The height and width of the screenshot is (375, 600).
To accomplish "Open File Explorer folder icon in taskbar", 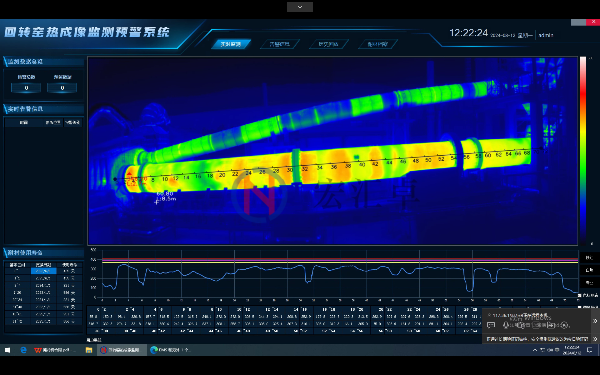I will click(x=89, y=350).
